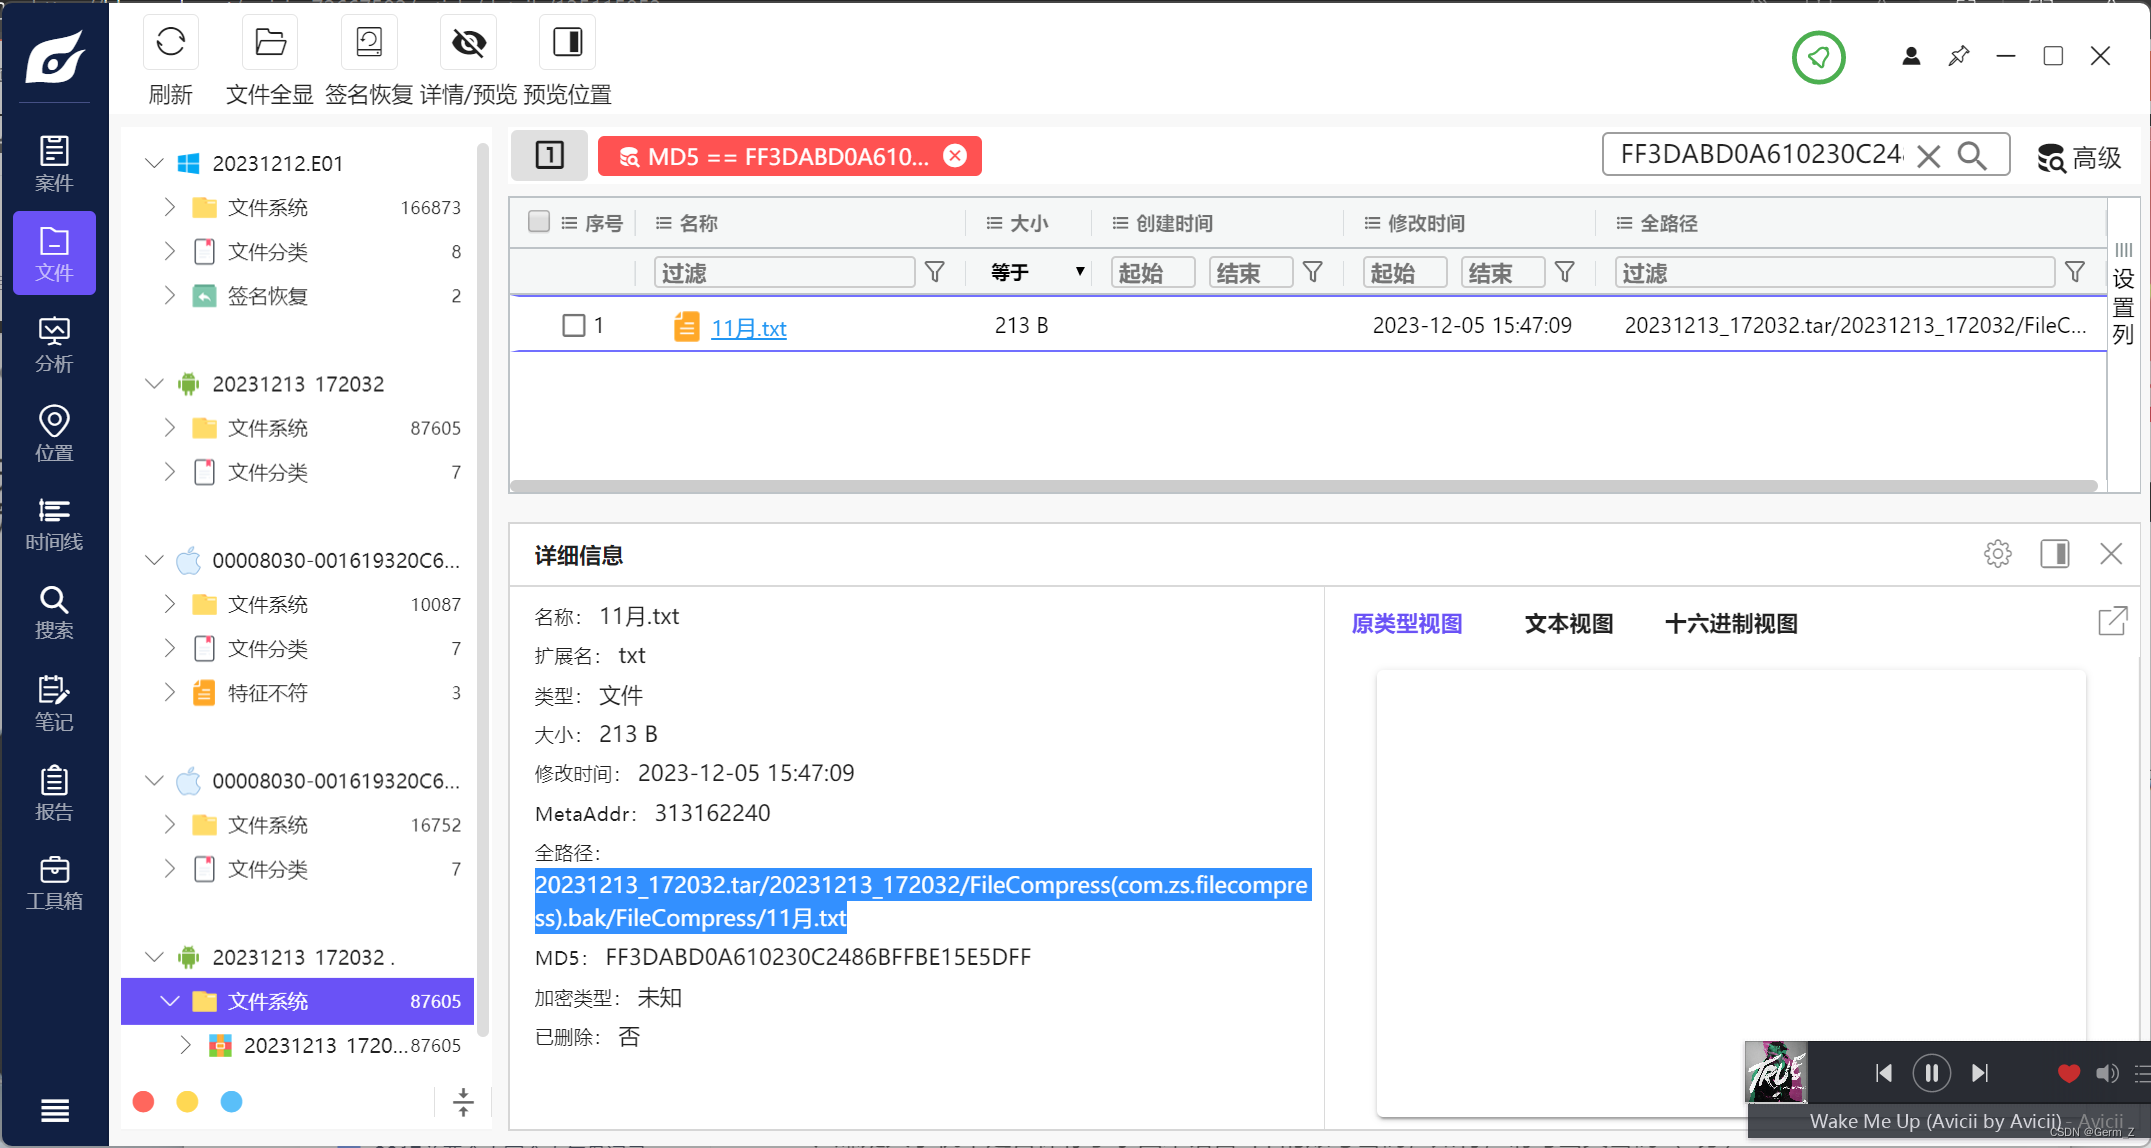Toggle 详情/预览 eye icon in toolbar
The width and height of the screenshot is (2151, 1148).
click(468, 43)
